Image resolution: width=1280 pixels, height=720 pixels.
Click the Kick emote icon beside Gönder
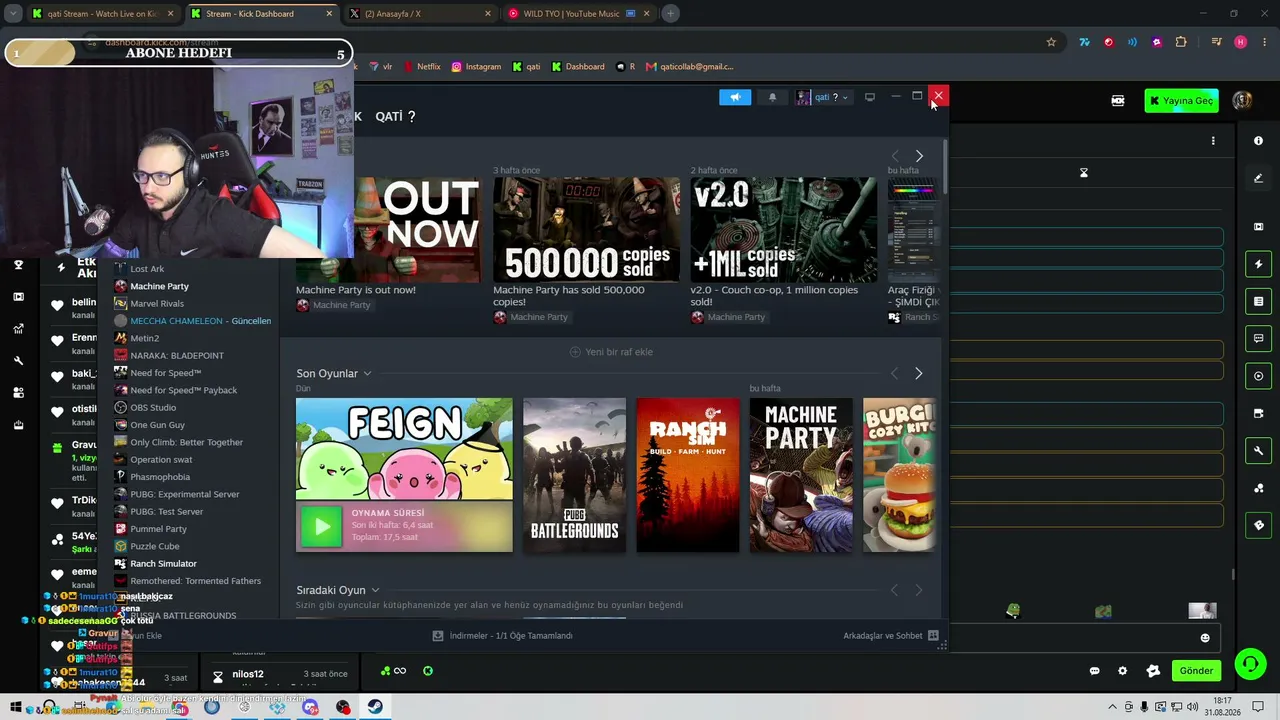(1153, 671)
